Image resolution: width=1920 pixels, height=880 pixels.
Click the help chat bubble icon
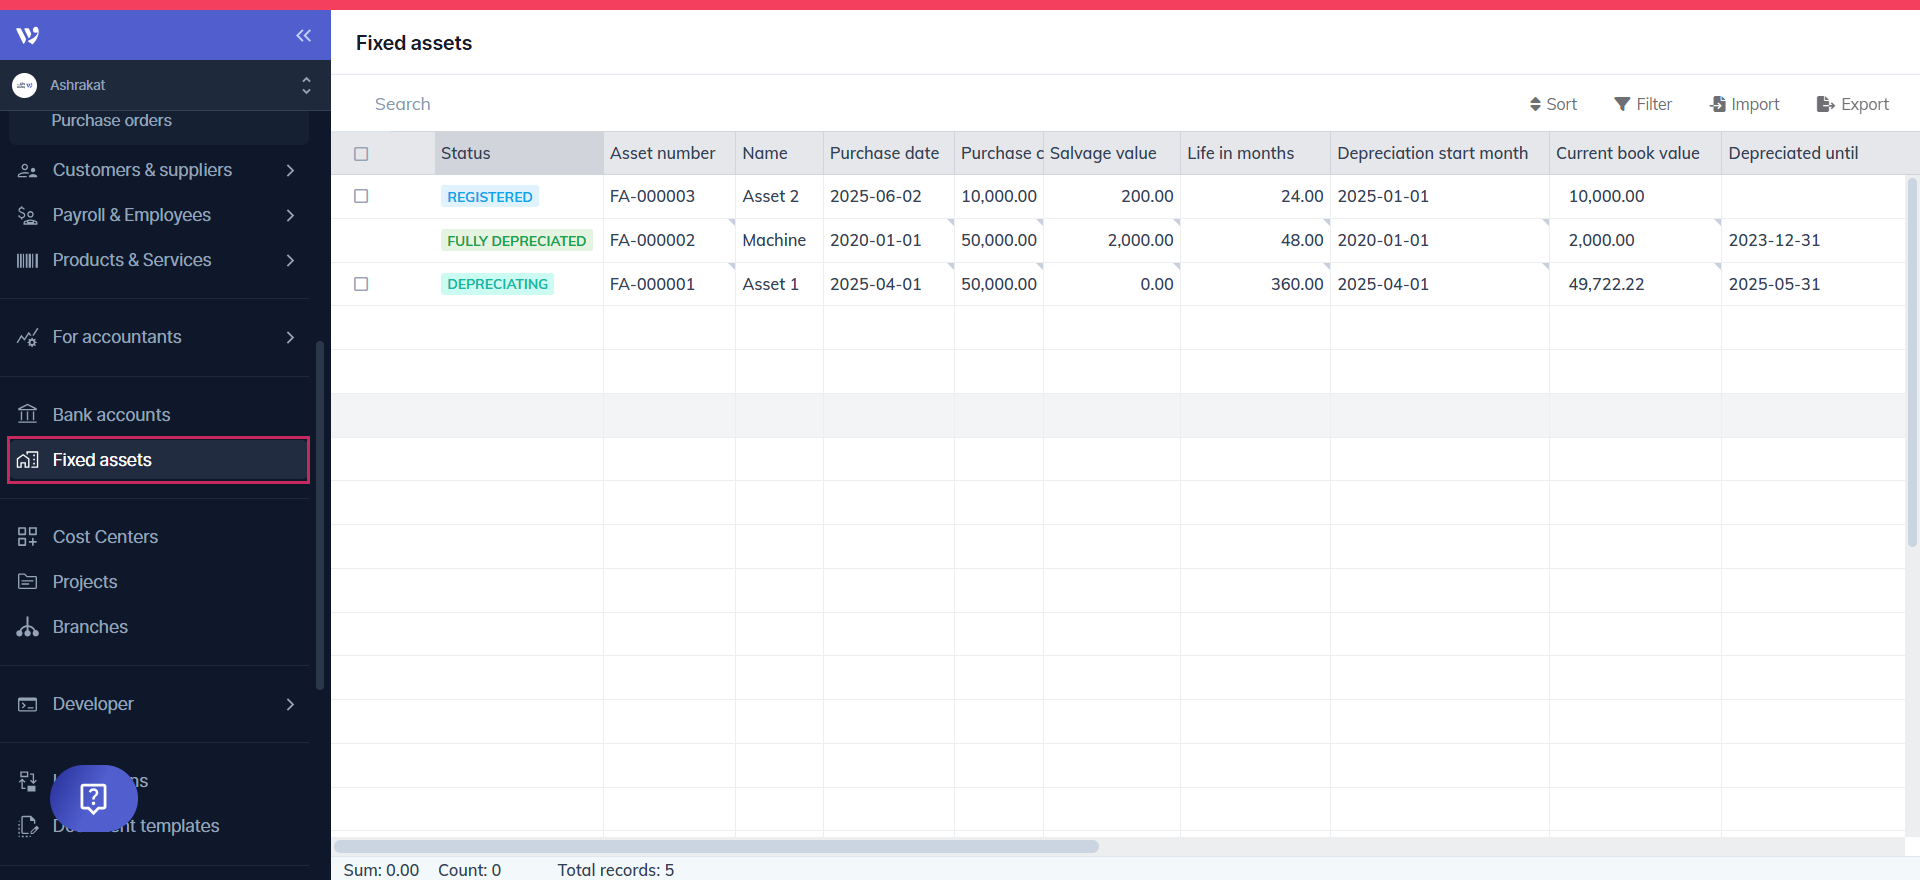click(x=94, y=798)
